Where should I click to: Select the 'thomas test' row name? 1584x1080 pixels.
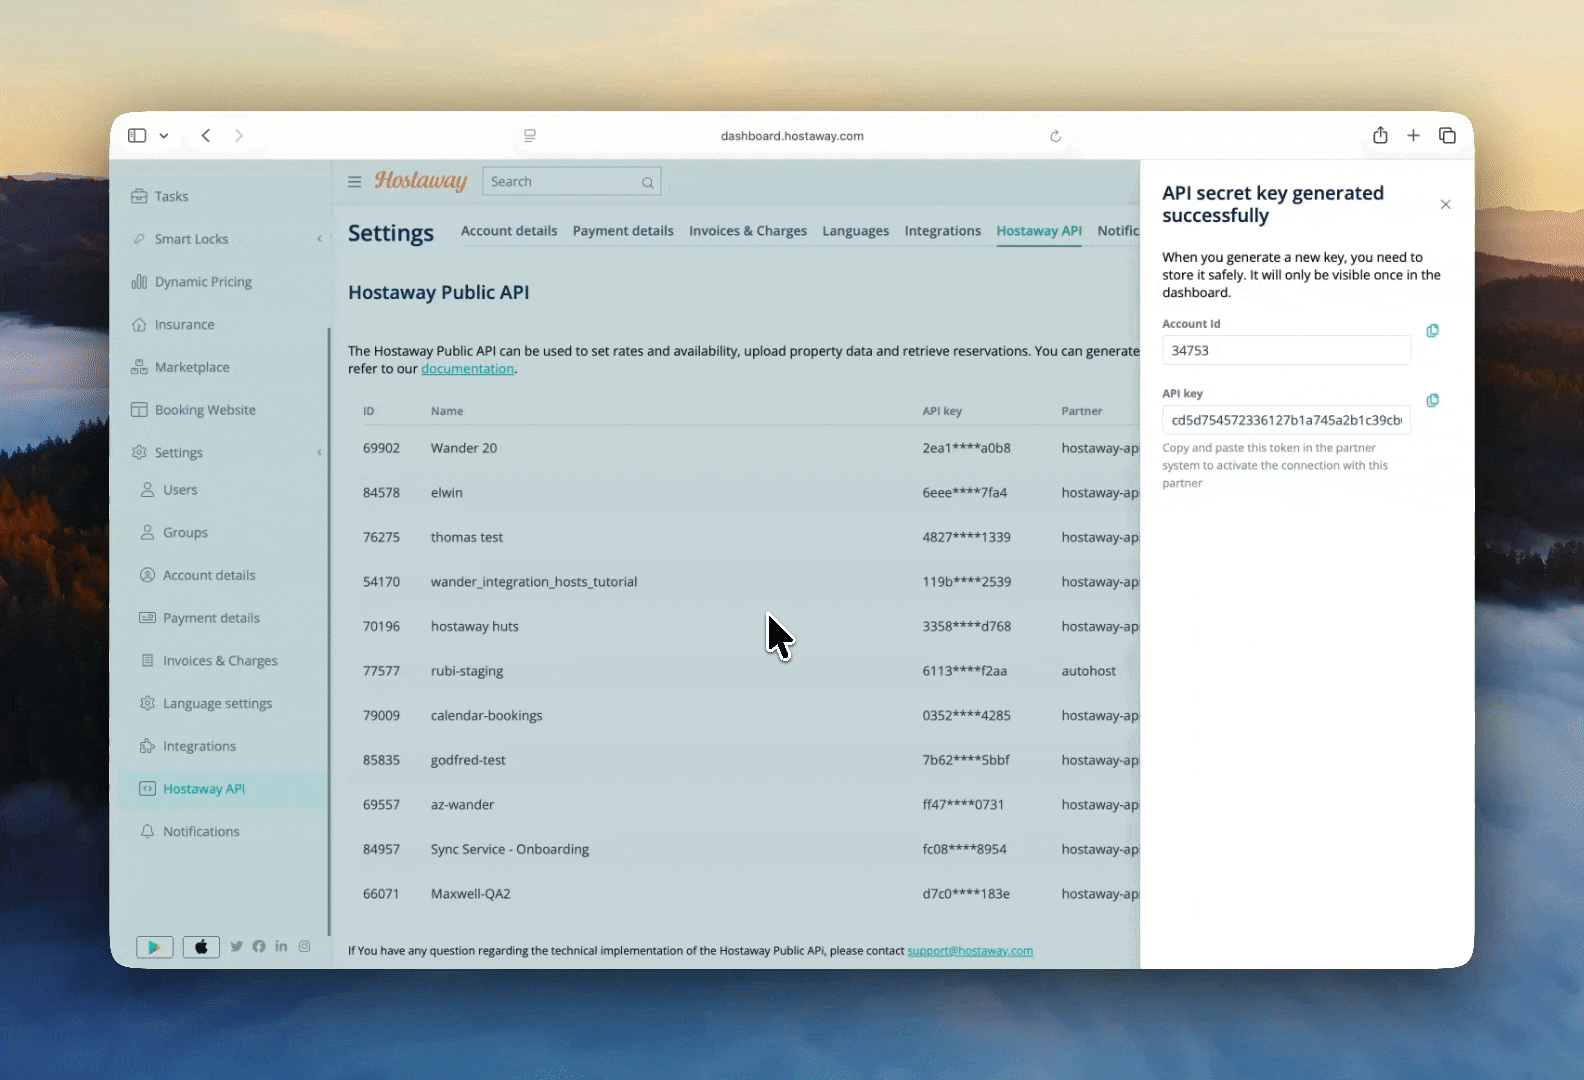tap(467, 537)
